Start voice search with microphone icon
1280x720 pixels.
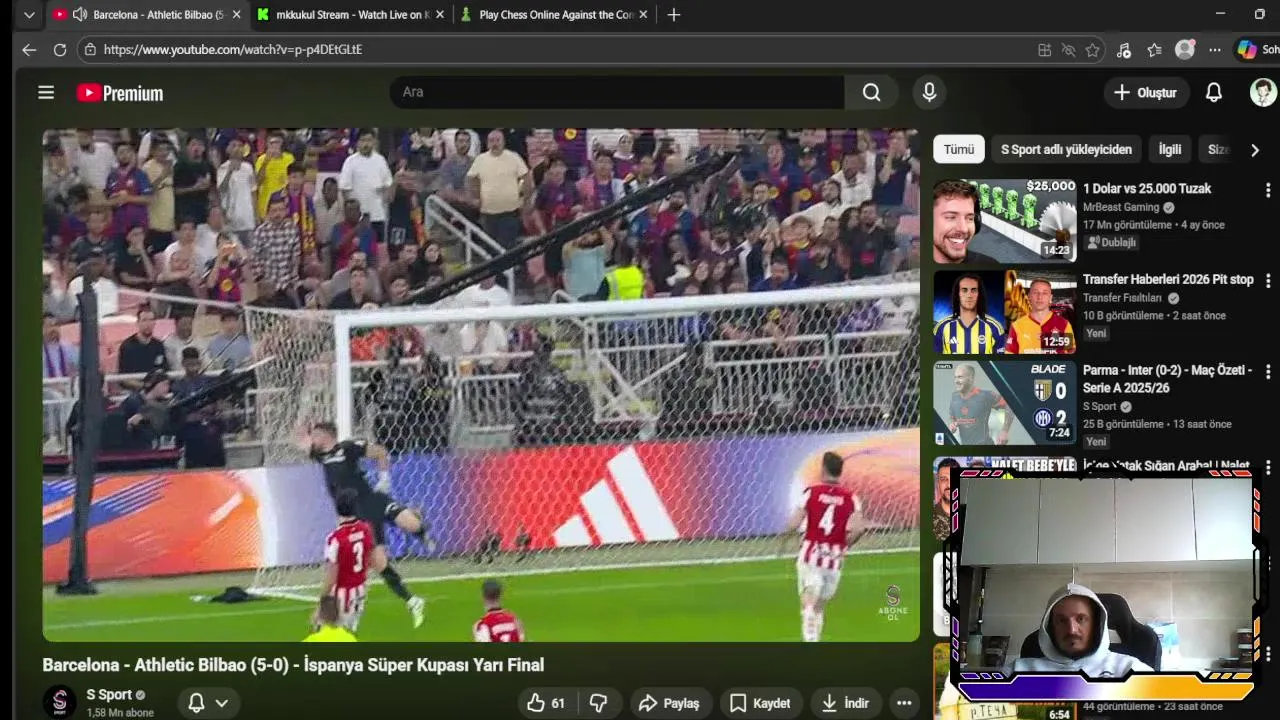coord(929,92)
